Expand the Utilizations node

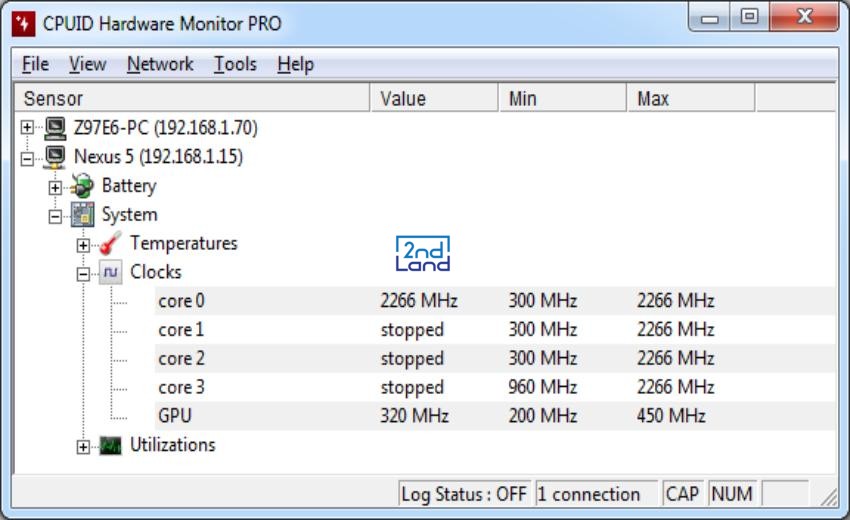(83, 447)
